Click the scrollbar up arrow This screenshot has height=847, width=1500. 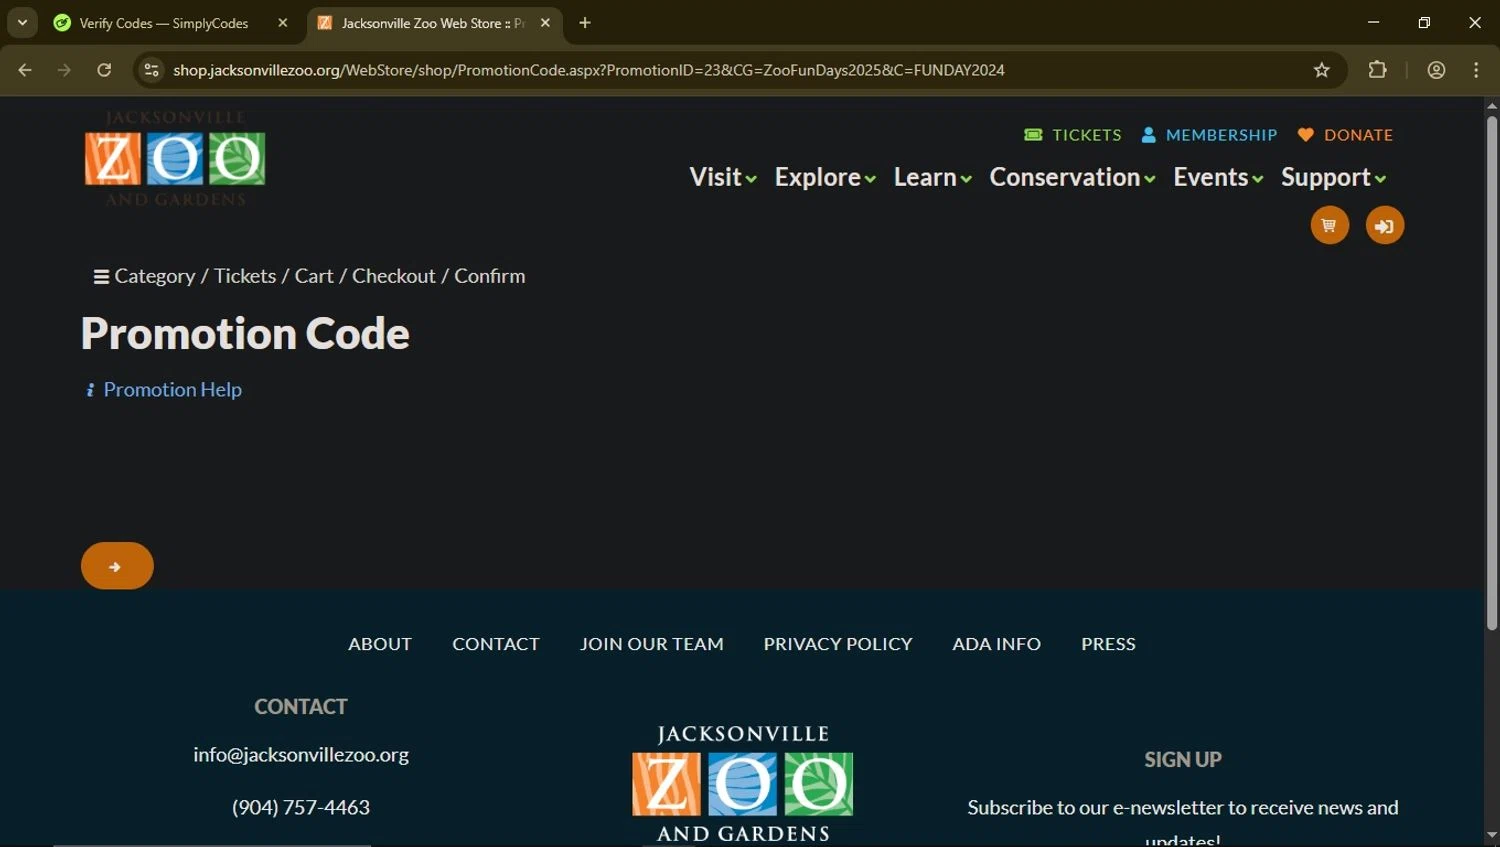[x=1492, y=105]
